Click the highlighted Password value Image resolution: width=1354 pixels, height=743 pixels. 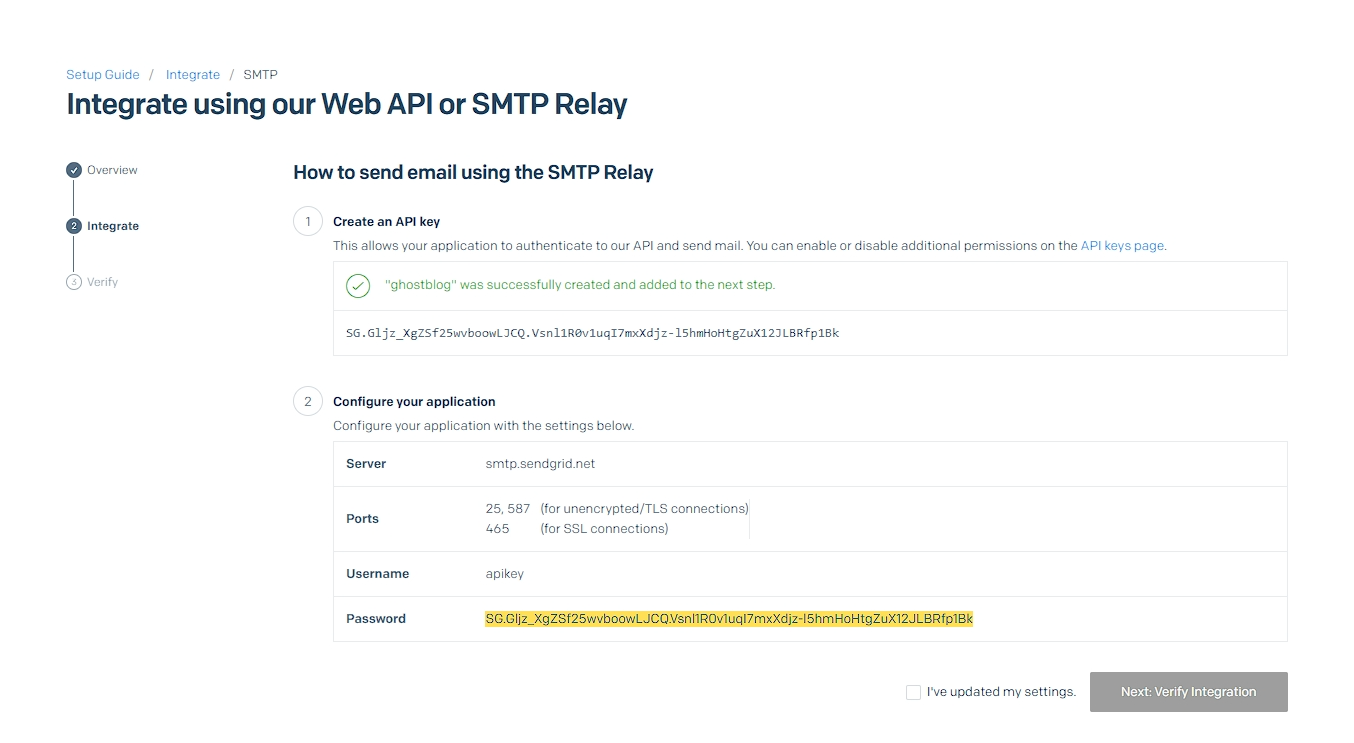[x=729, y=619]
